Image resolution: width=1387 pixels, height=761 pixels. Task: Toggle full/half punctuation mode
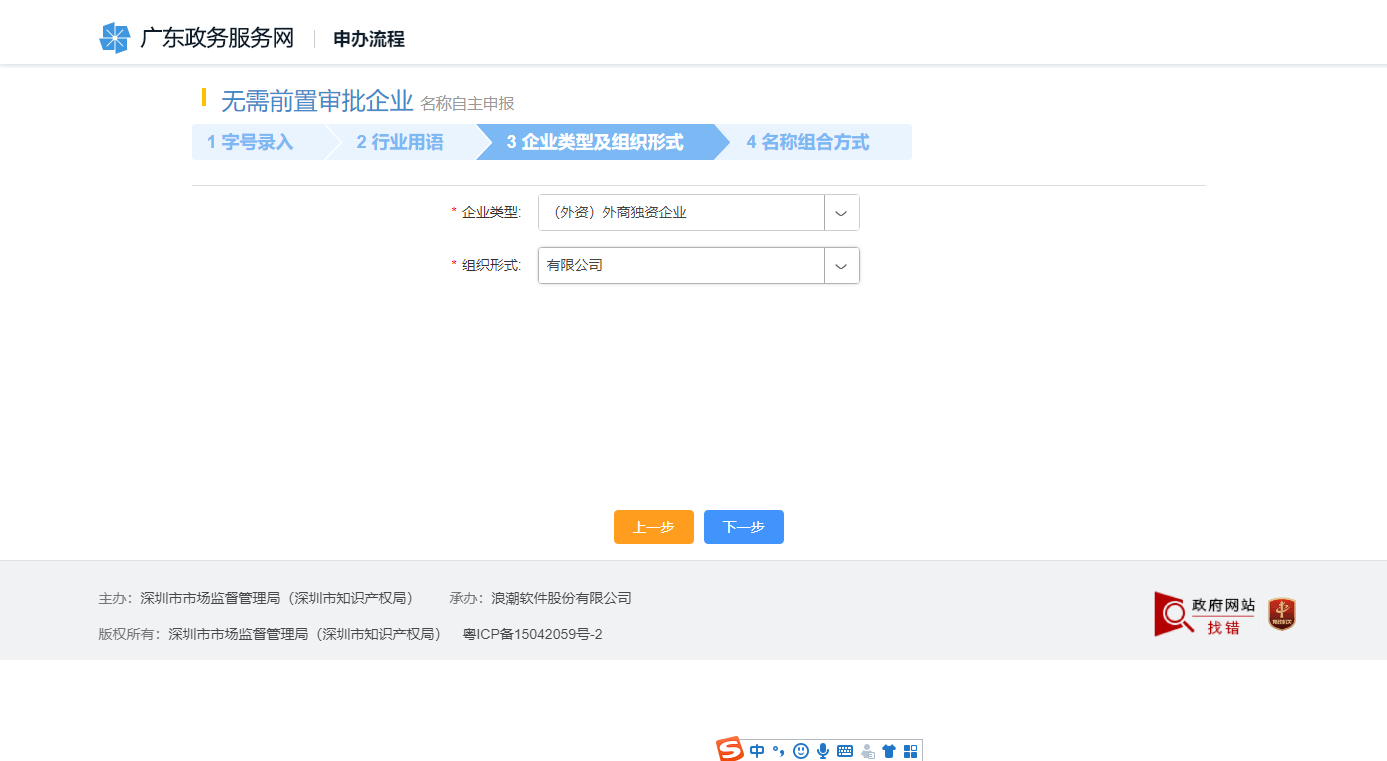click(x=778, y=749)
